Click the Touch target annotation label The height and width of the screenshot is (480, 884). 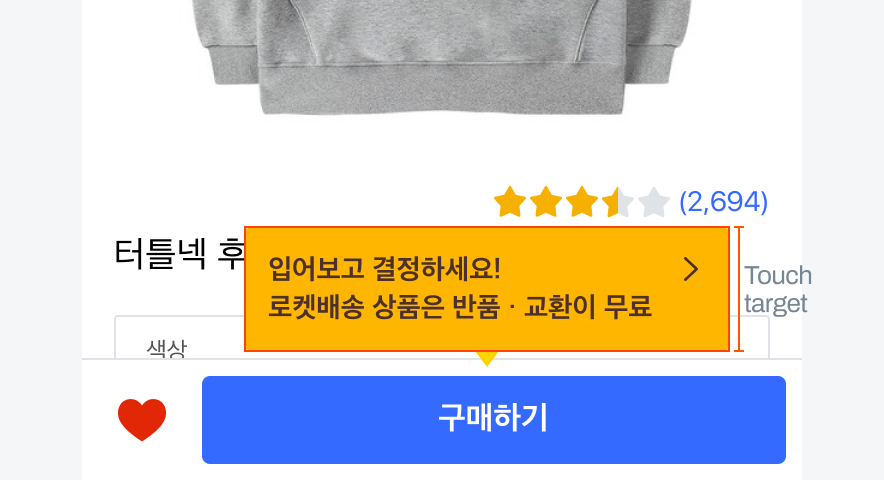tap(778, 289)
